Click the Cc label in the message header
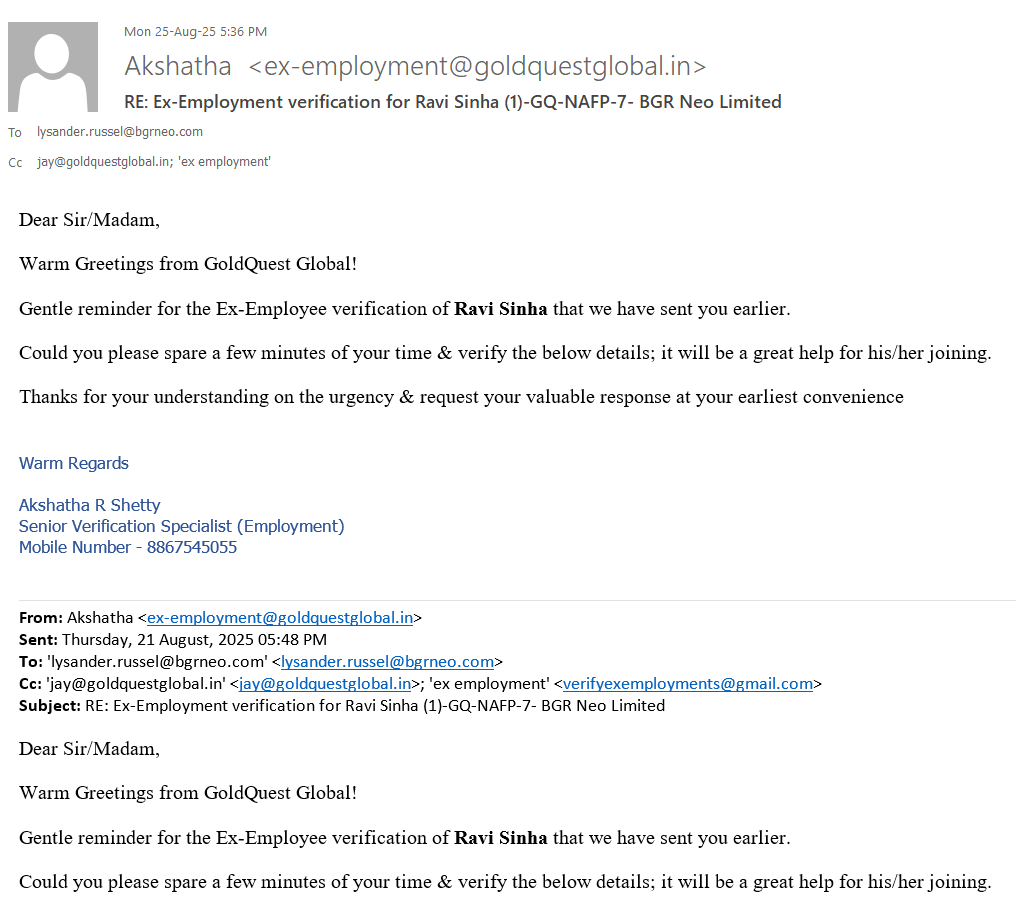Screen dimensions: 1016x900 [x=15, y=163]
